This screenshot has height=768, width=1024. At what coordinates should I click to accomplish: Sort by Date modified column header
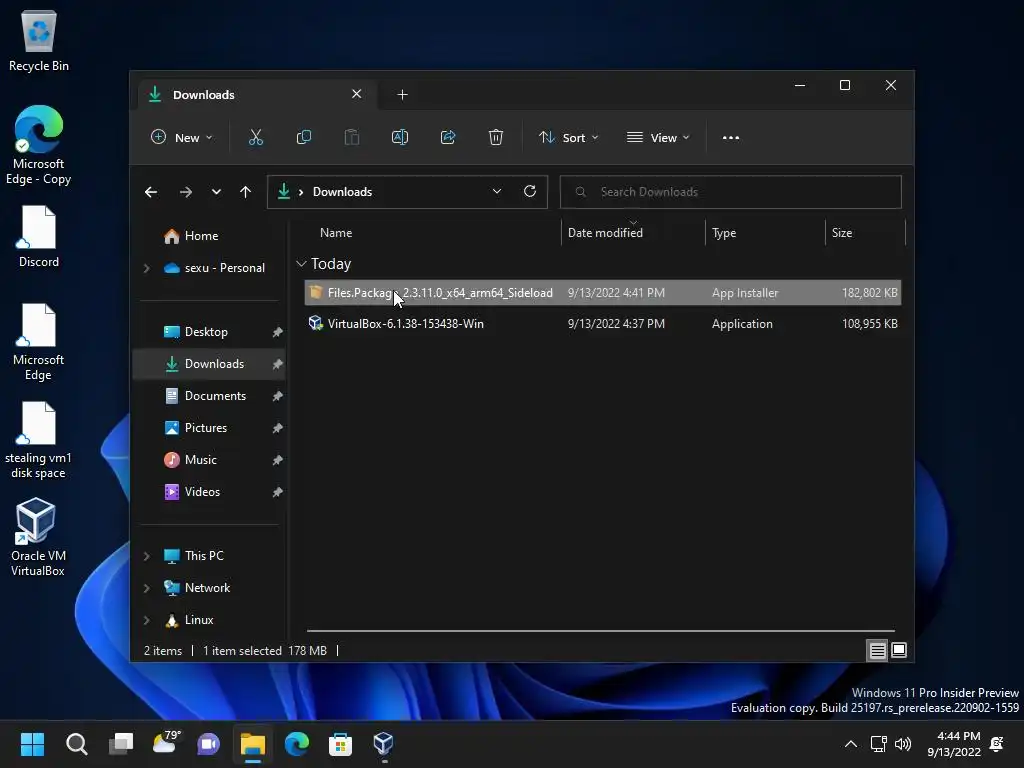click(x=605, y=233)
